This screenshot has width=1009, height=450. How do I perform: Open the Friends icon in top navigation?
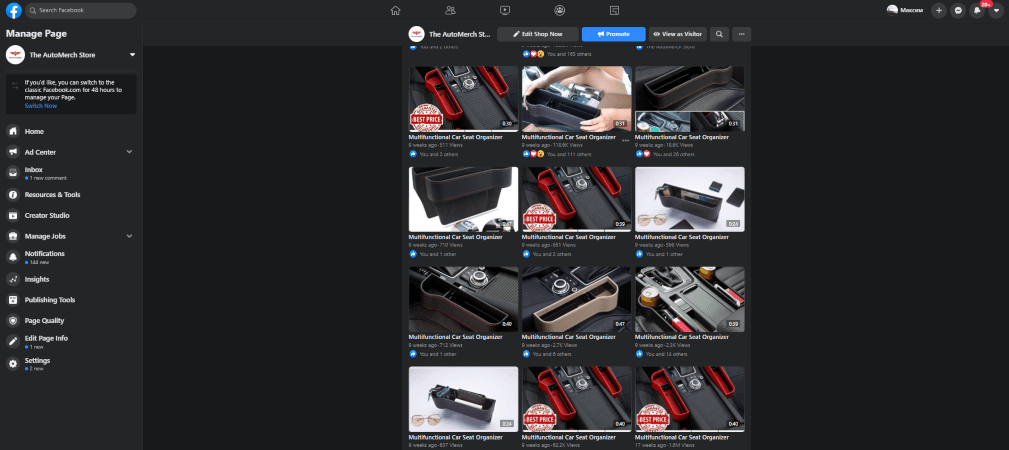[450, 10]
